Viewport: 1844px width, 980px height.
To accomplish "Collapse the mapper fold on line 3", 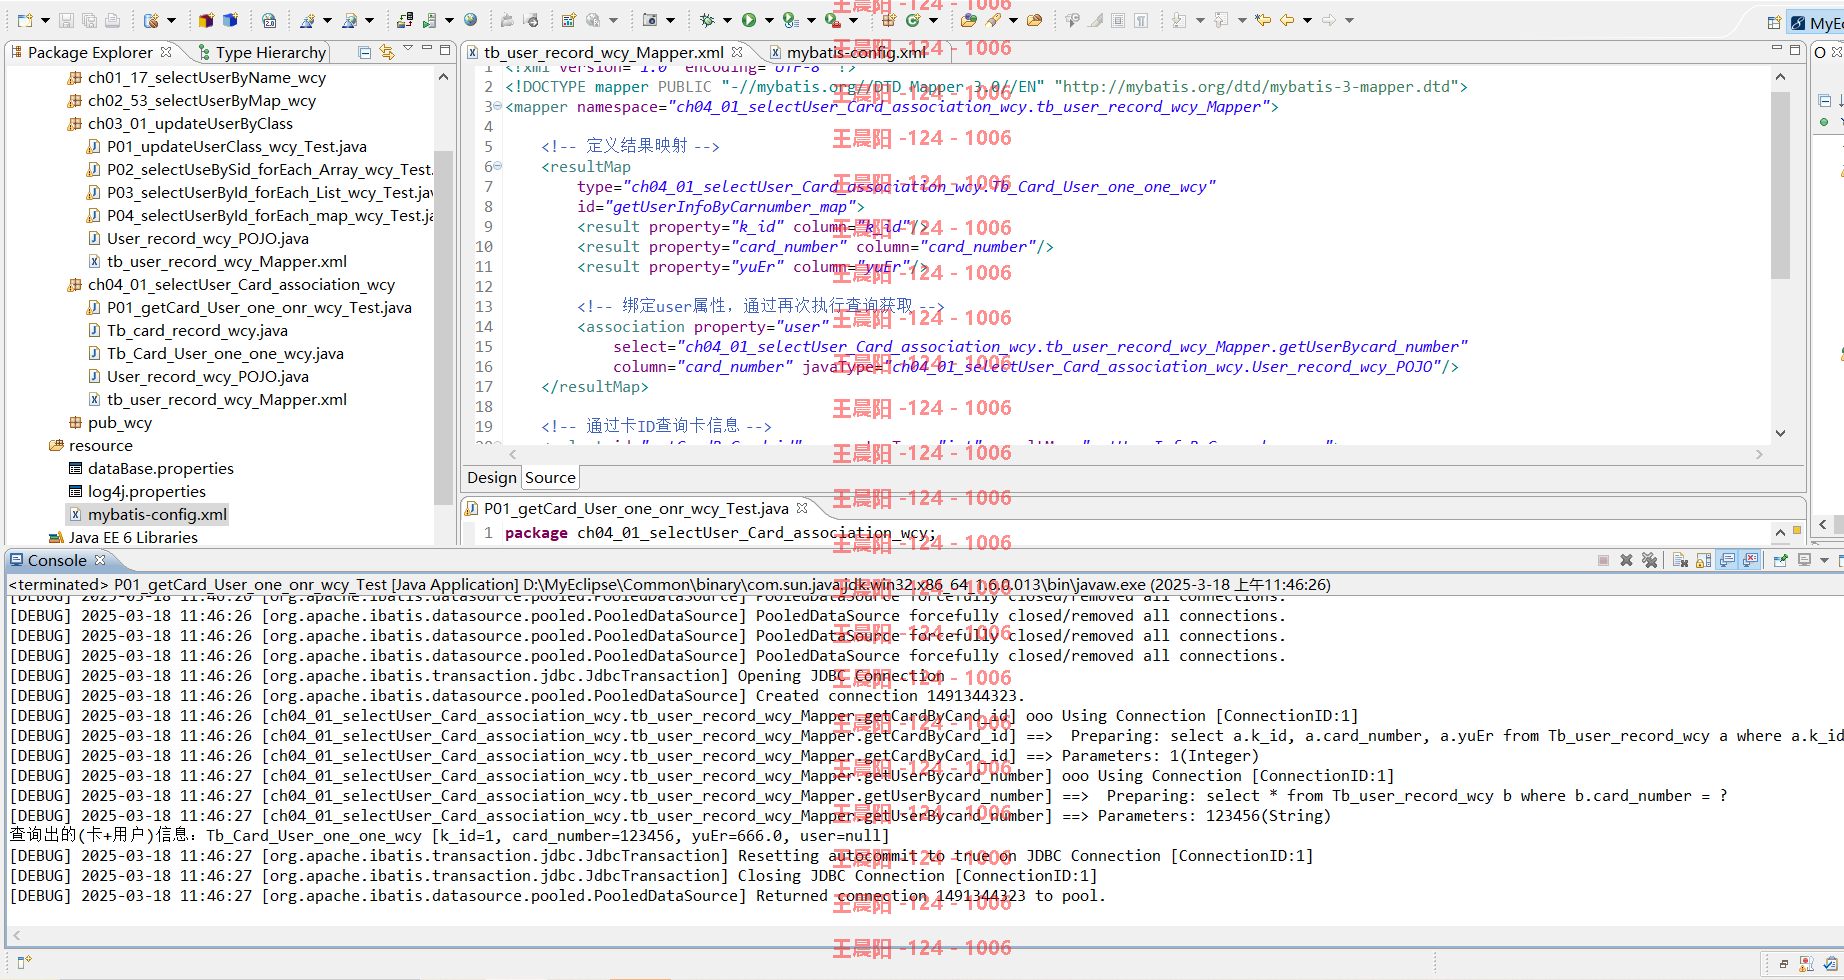I will (497, 106).
